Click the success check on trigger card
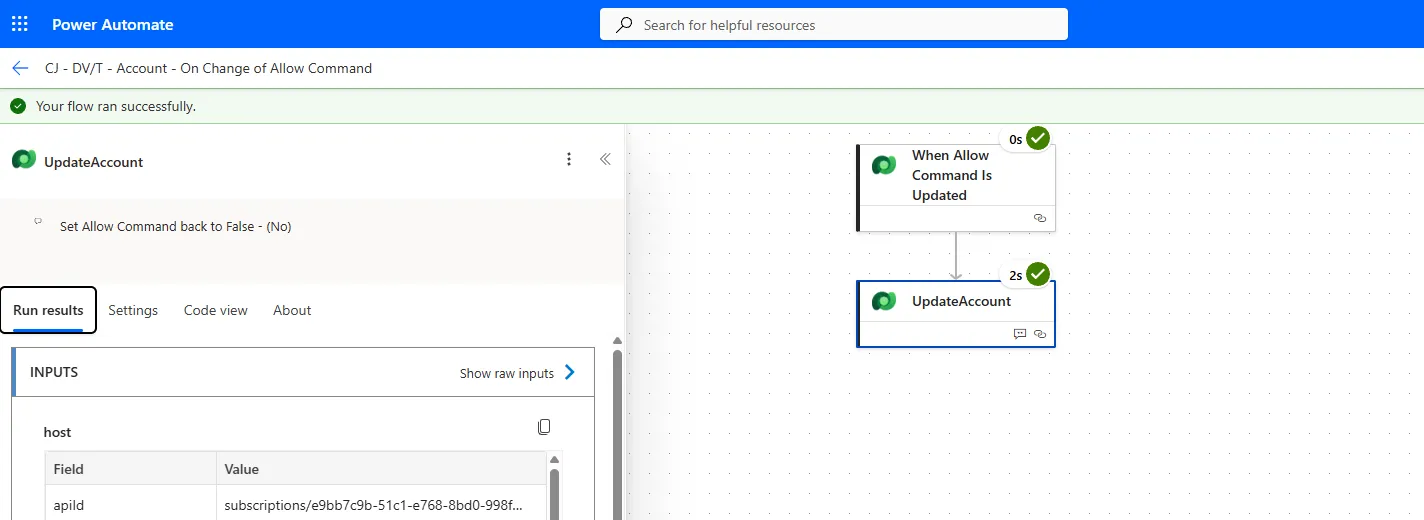1424x520 pixels. point(1038,138)
